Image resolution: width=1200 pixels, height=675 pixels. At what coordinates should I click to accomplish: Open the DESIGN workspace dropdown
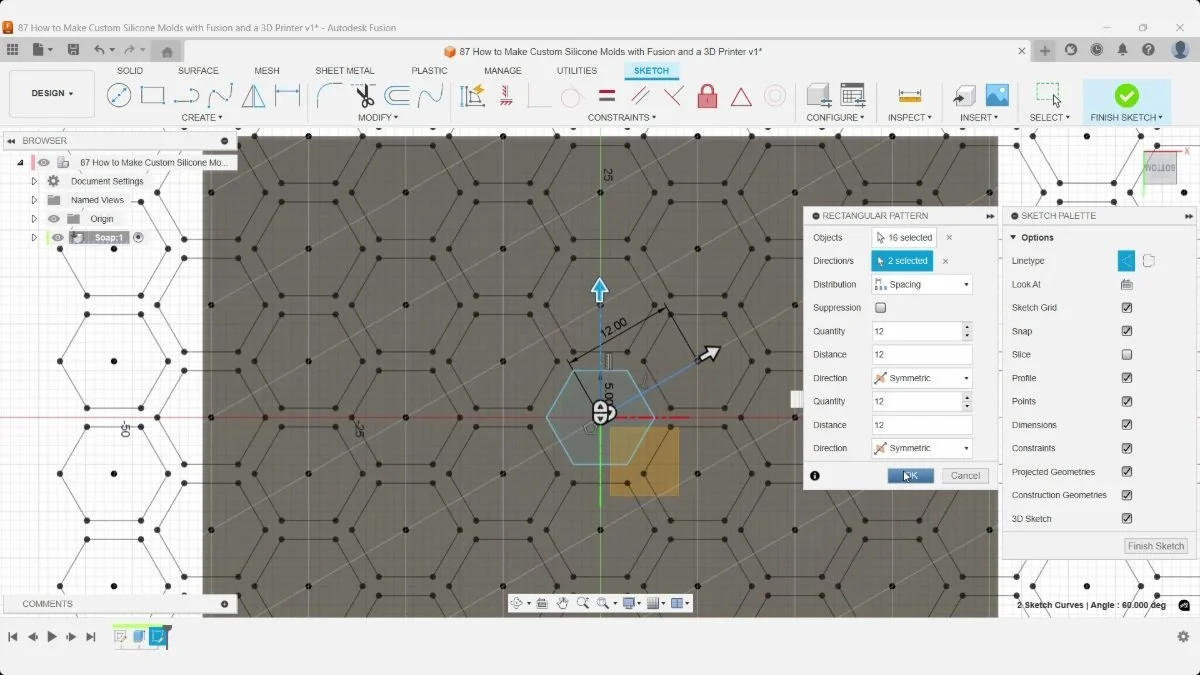[52, 93]
